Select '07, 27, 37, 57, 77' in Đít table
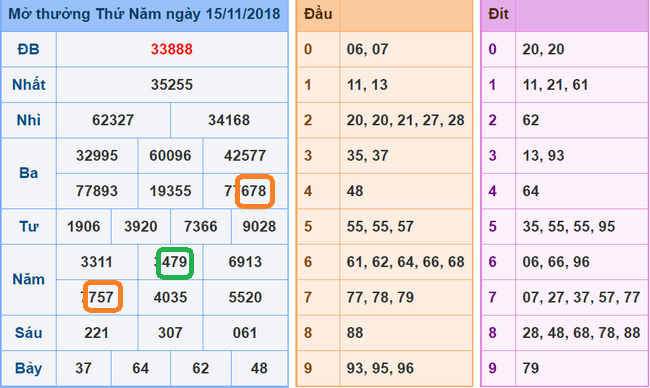This screenshot has height=388, width=650. [581, 297]
